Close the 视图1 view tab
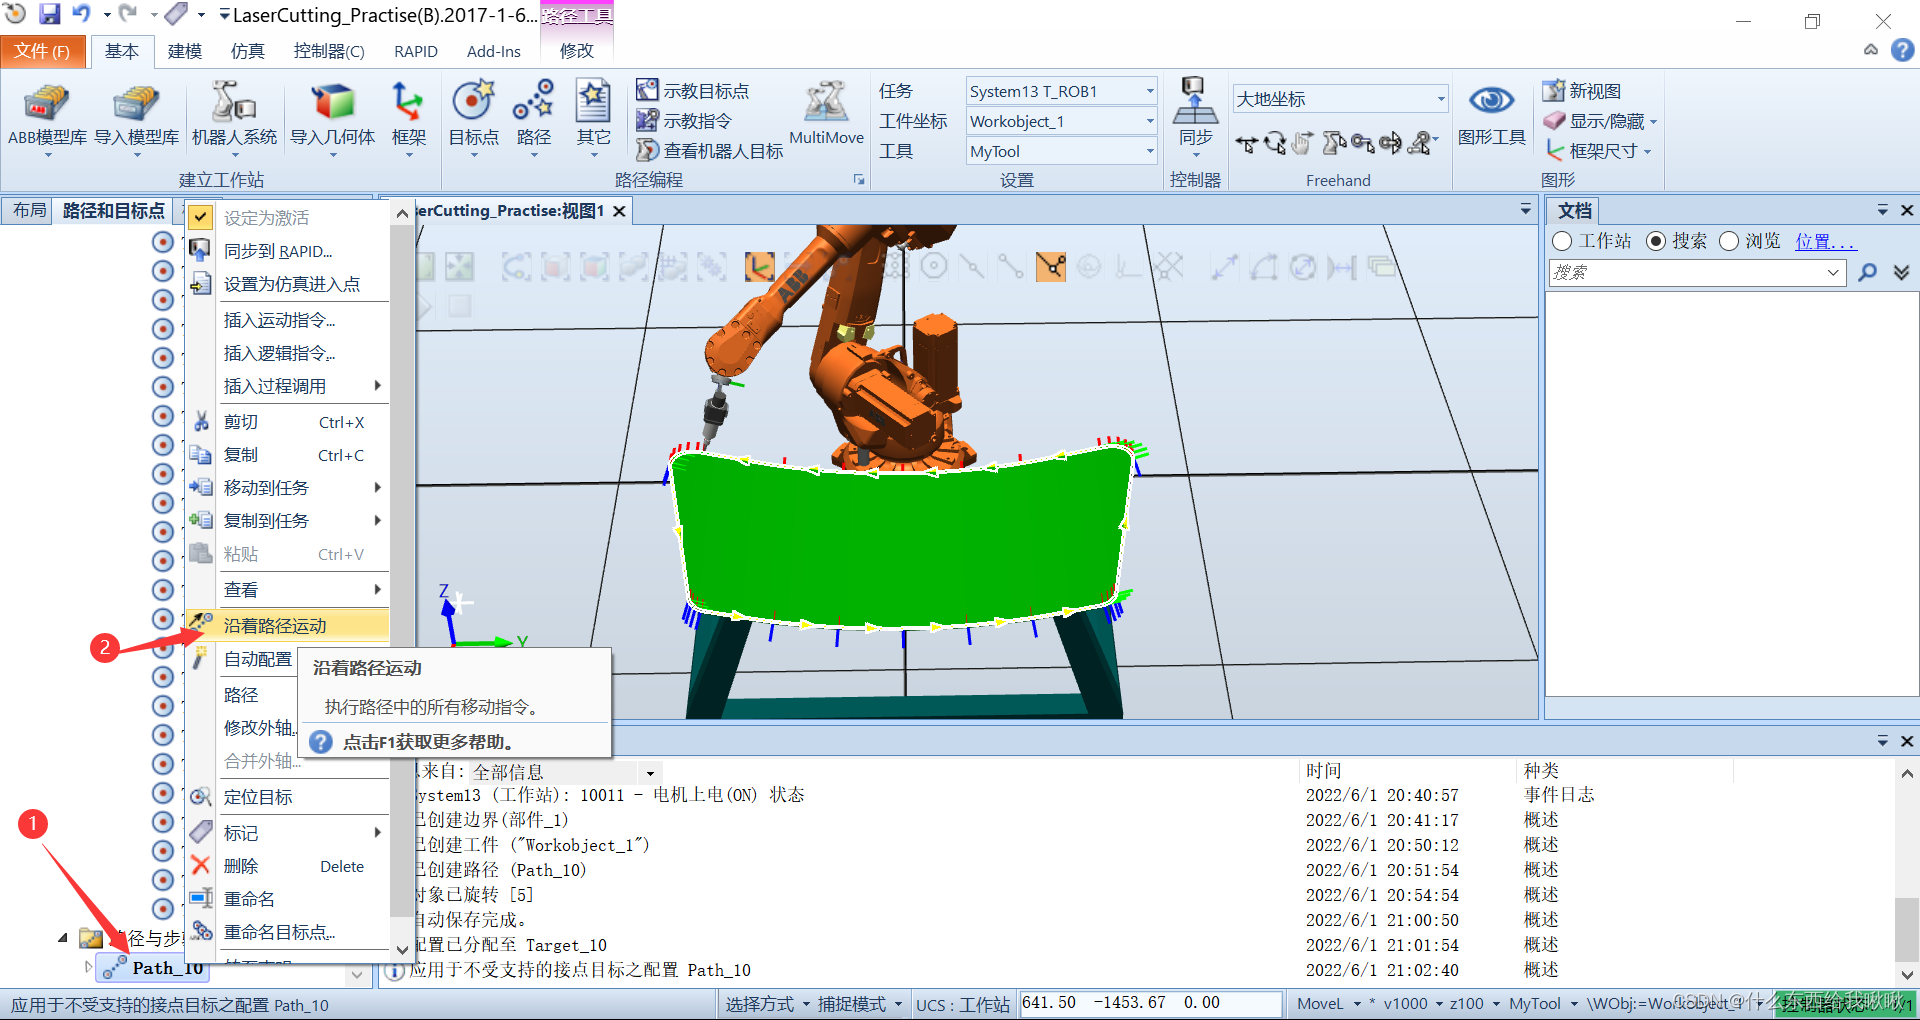Screen dimensions: 1920x1020 point(619,211)
